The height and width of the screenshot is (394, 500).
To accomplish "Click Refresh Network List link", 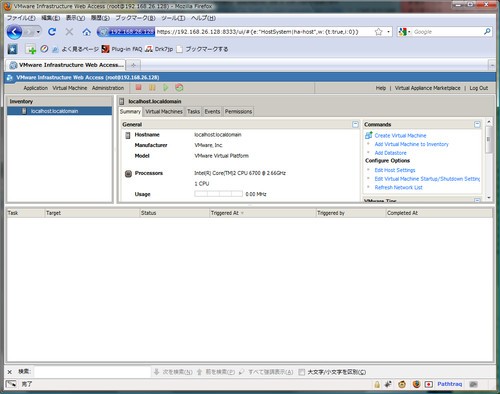I will pyautogui.click(x=399, y=187).
